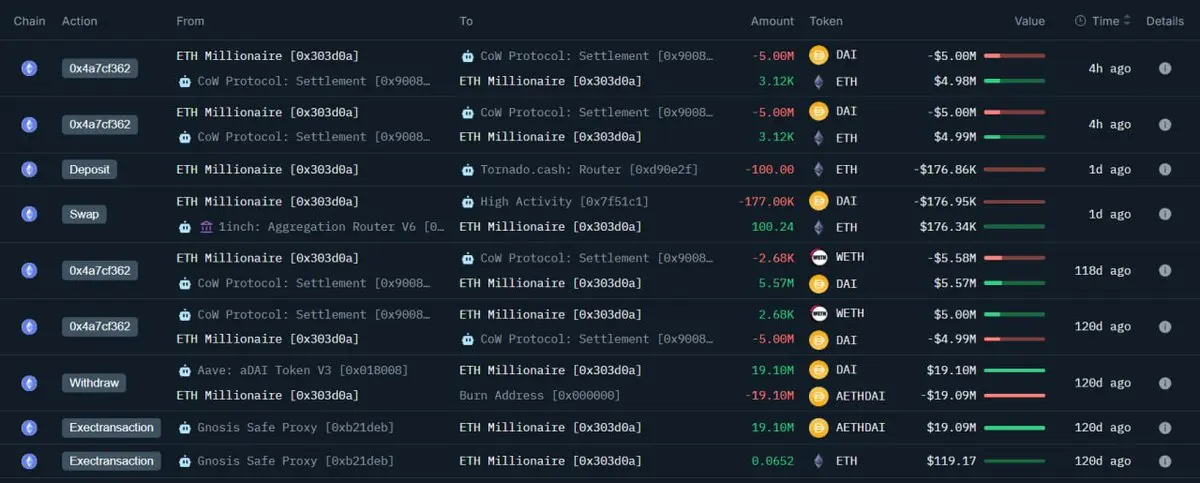Click green value bar beside $19.10M
This screenshot has height=483, width=1200.
click(x=1014, y=370)
